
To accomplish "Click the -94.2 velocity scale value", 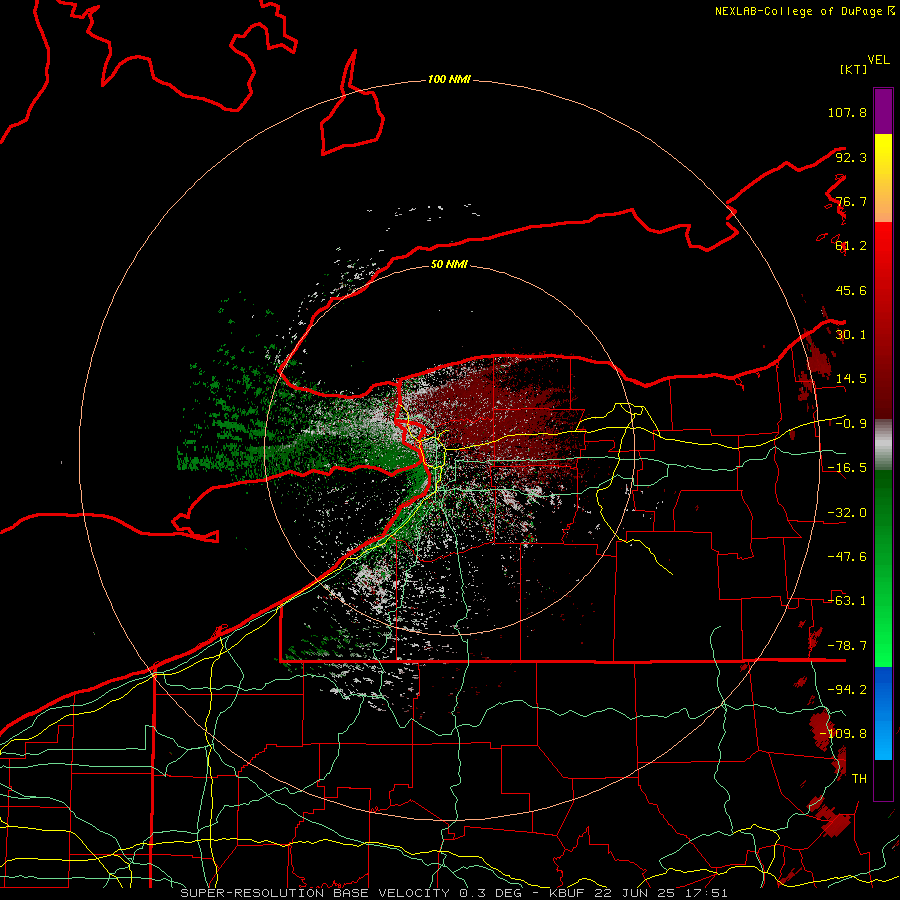I will click(x=847, y=690).
